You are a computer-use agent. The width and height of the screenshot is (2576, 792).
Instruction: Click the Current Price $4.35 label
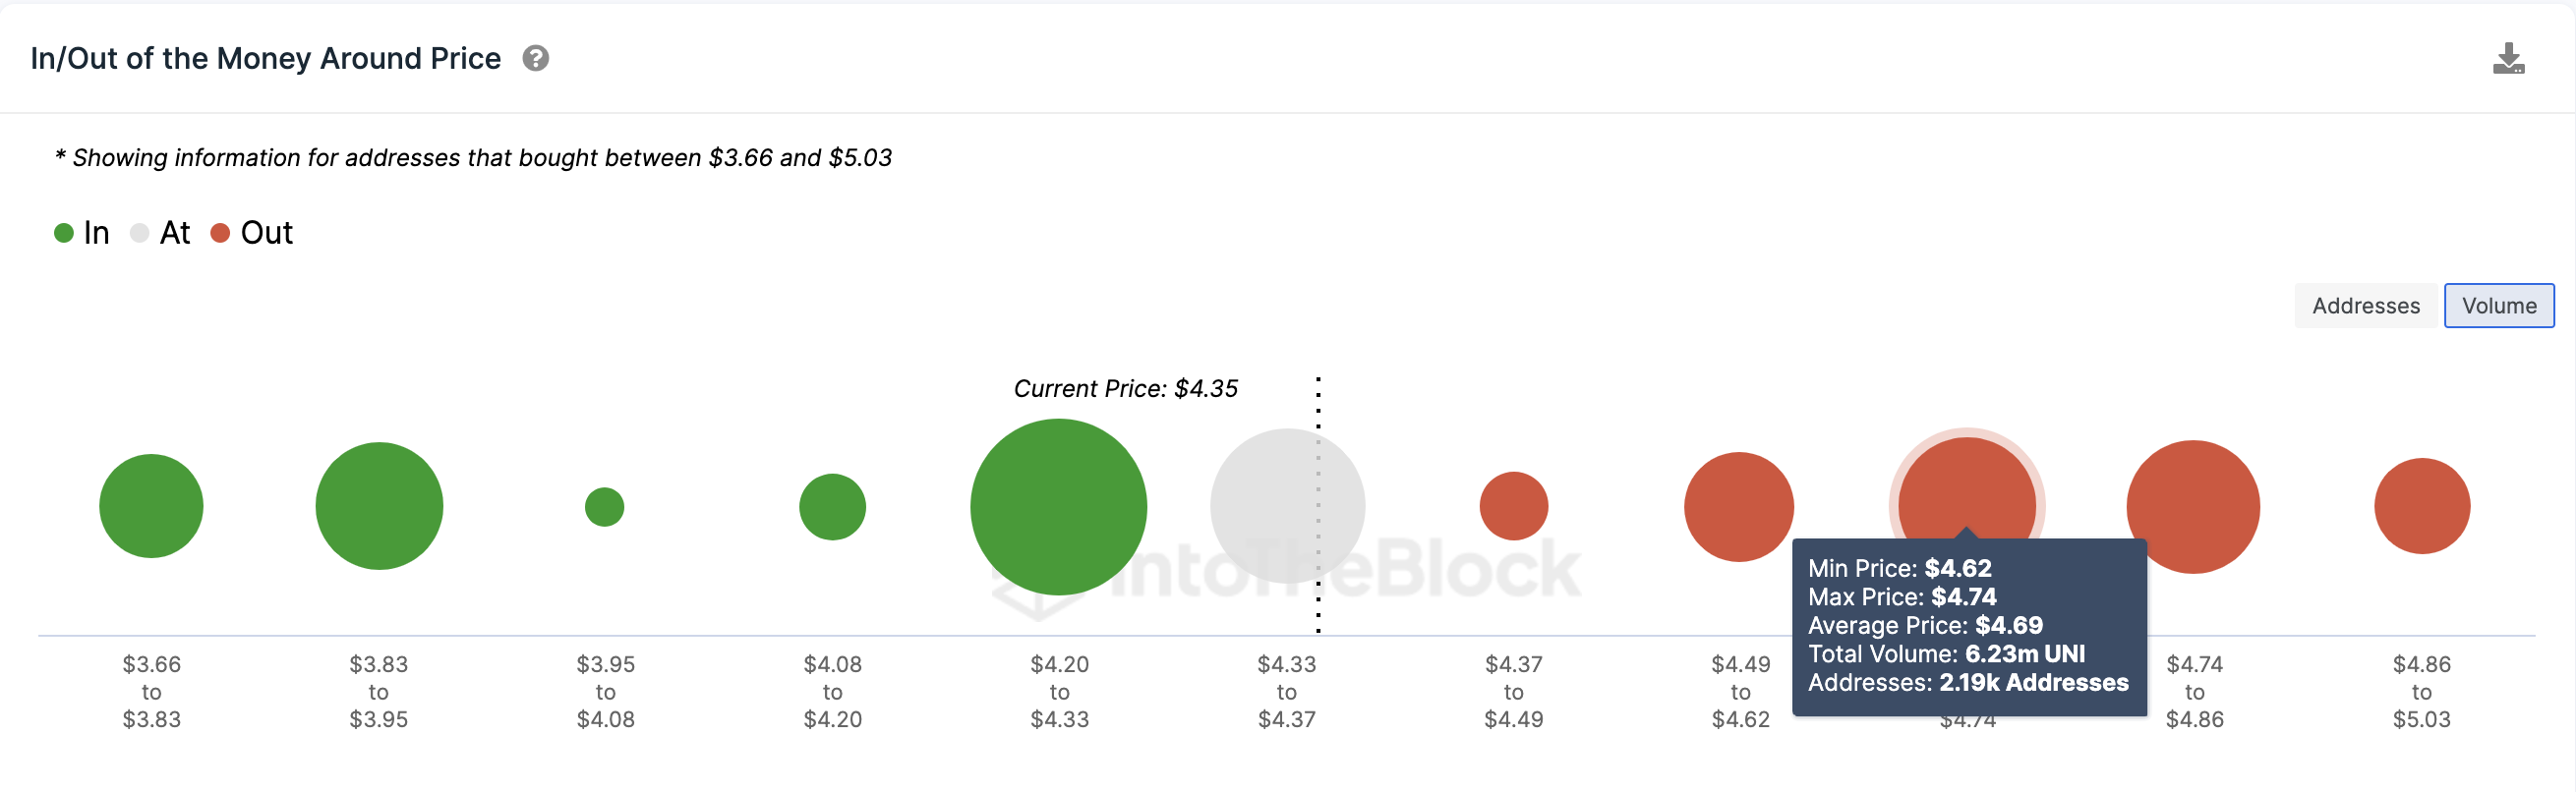pos(1126,389)
